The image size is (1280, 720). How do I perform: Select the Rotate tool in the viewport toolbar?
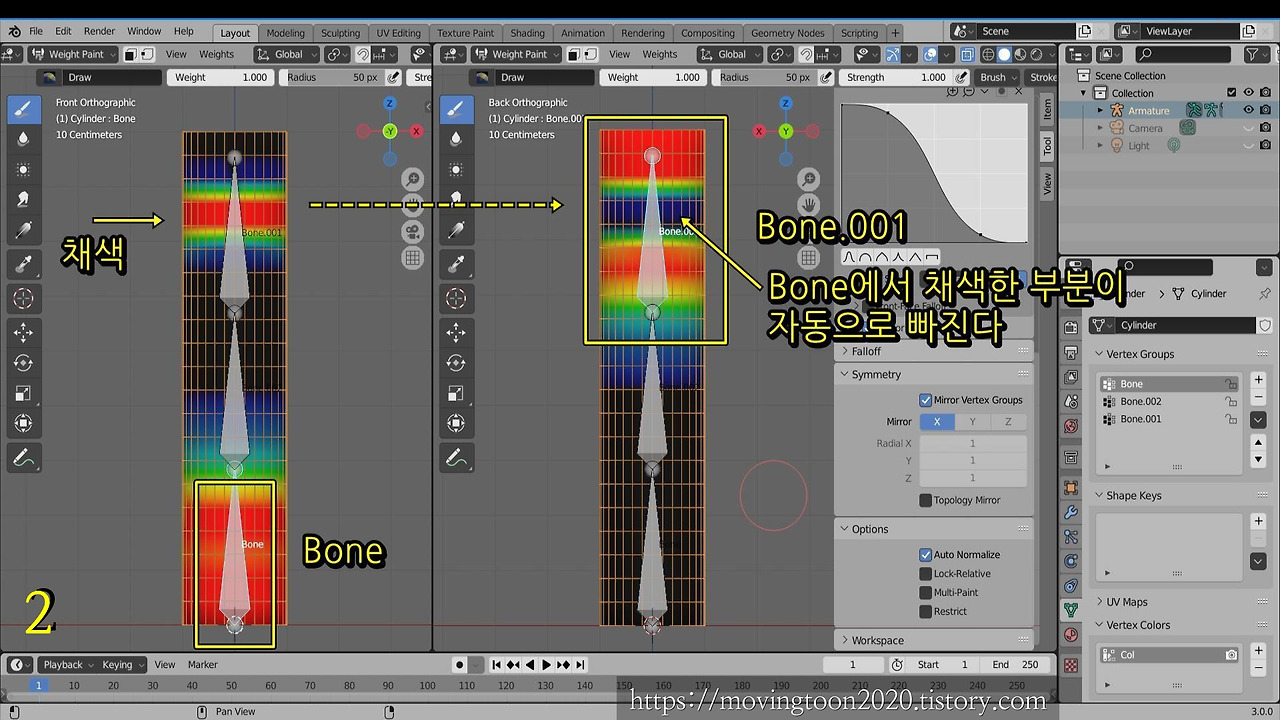(x=24, y=363)
